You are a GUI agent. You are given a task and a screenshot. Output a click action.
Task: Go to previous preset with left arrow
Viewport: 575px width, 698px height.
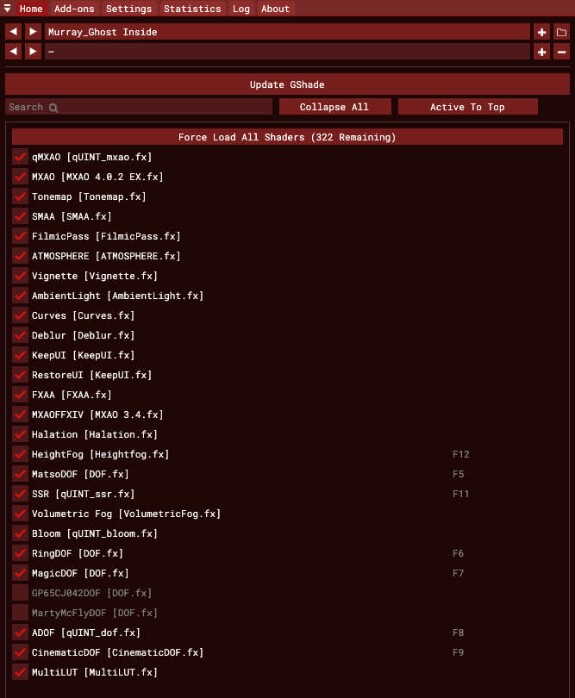point(13,32)
